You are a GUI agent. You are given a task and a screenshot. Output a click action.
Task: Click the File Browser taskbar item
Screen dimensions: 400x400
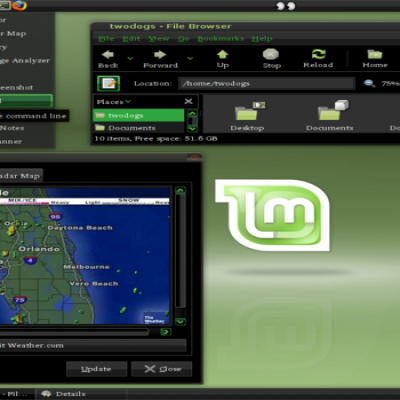coord(17,394)
